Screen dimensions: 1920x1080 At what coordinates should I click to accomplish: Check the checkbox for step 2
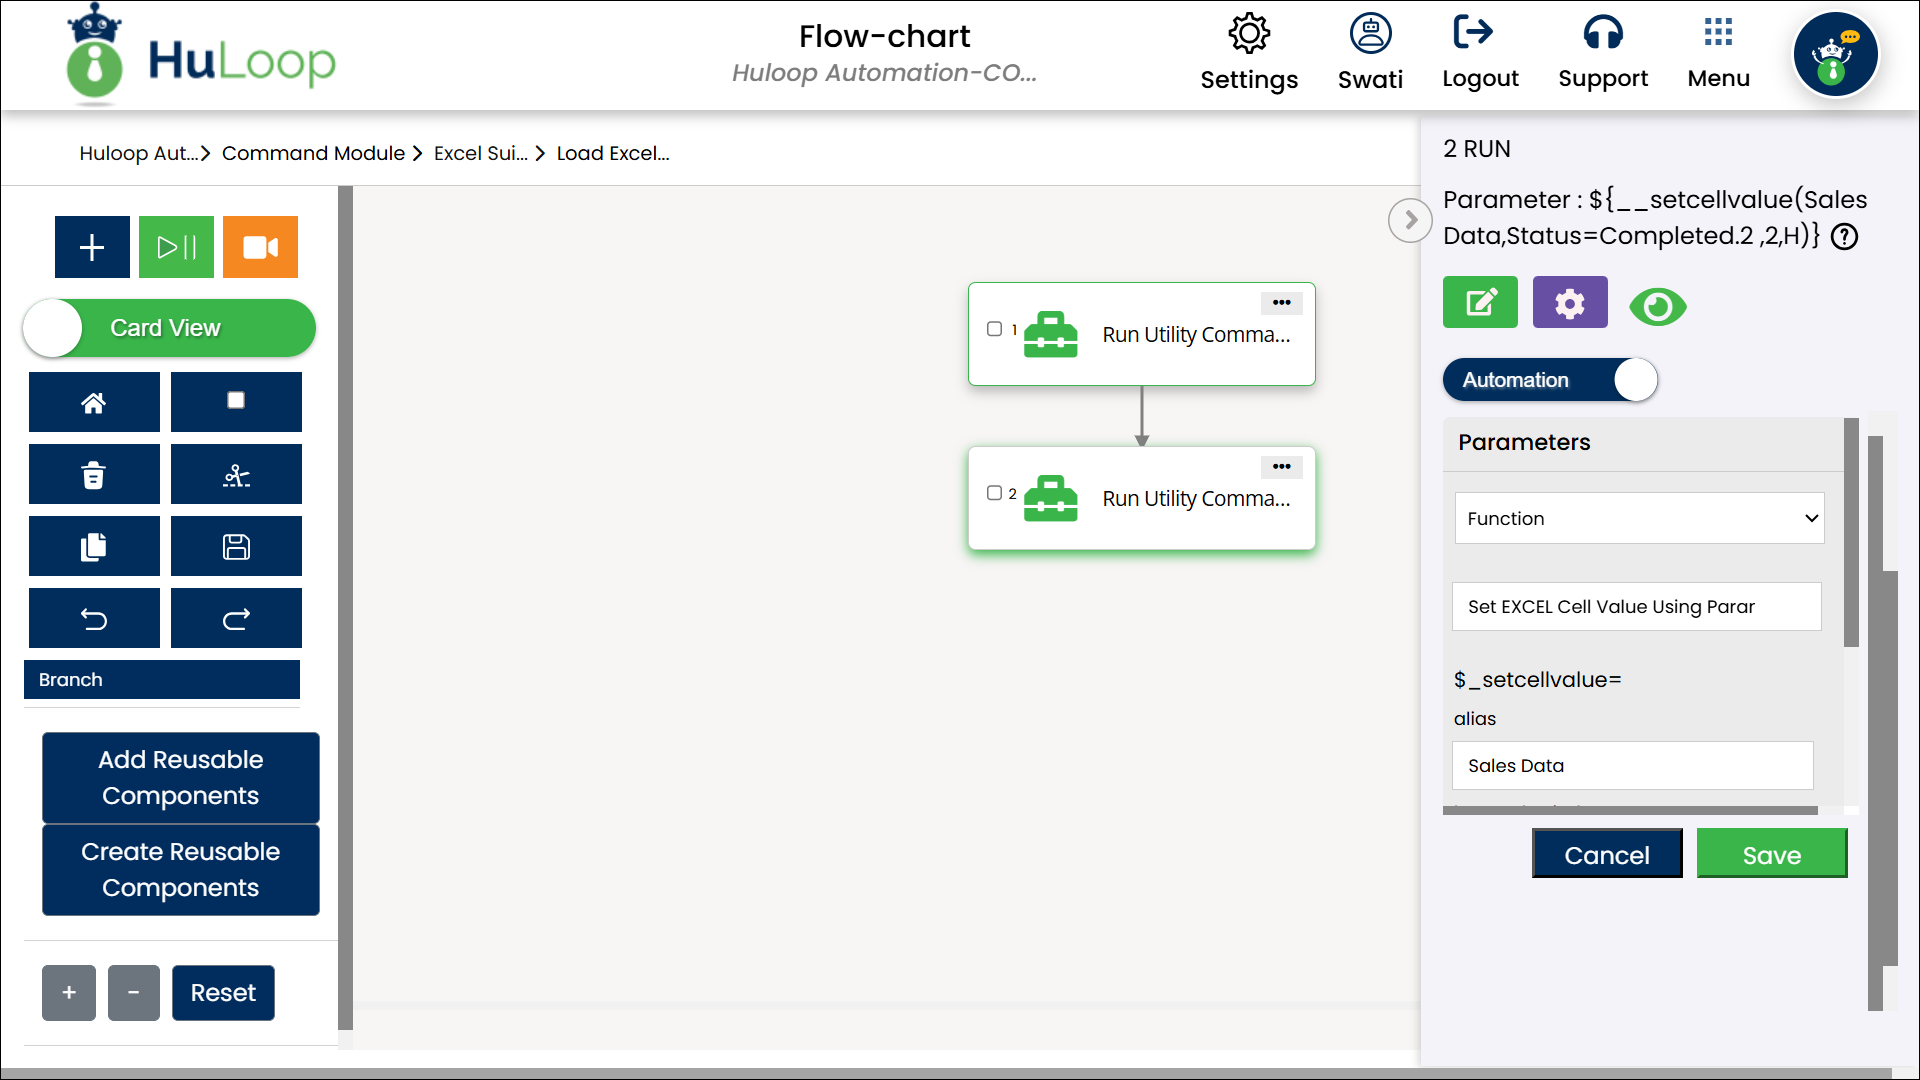[x=994, y=493]
